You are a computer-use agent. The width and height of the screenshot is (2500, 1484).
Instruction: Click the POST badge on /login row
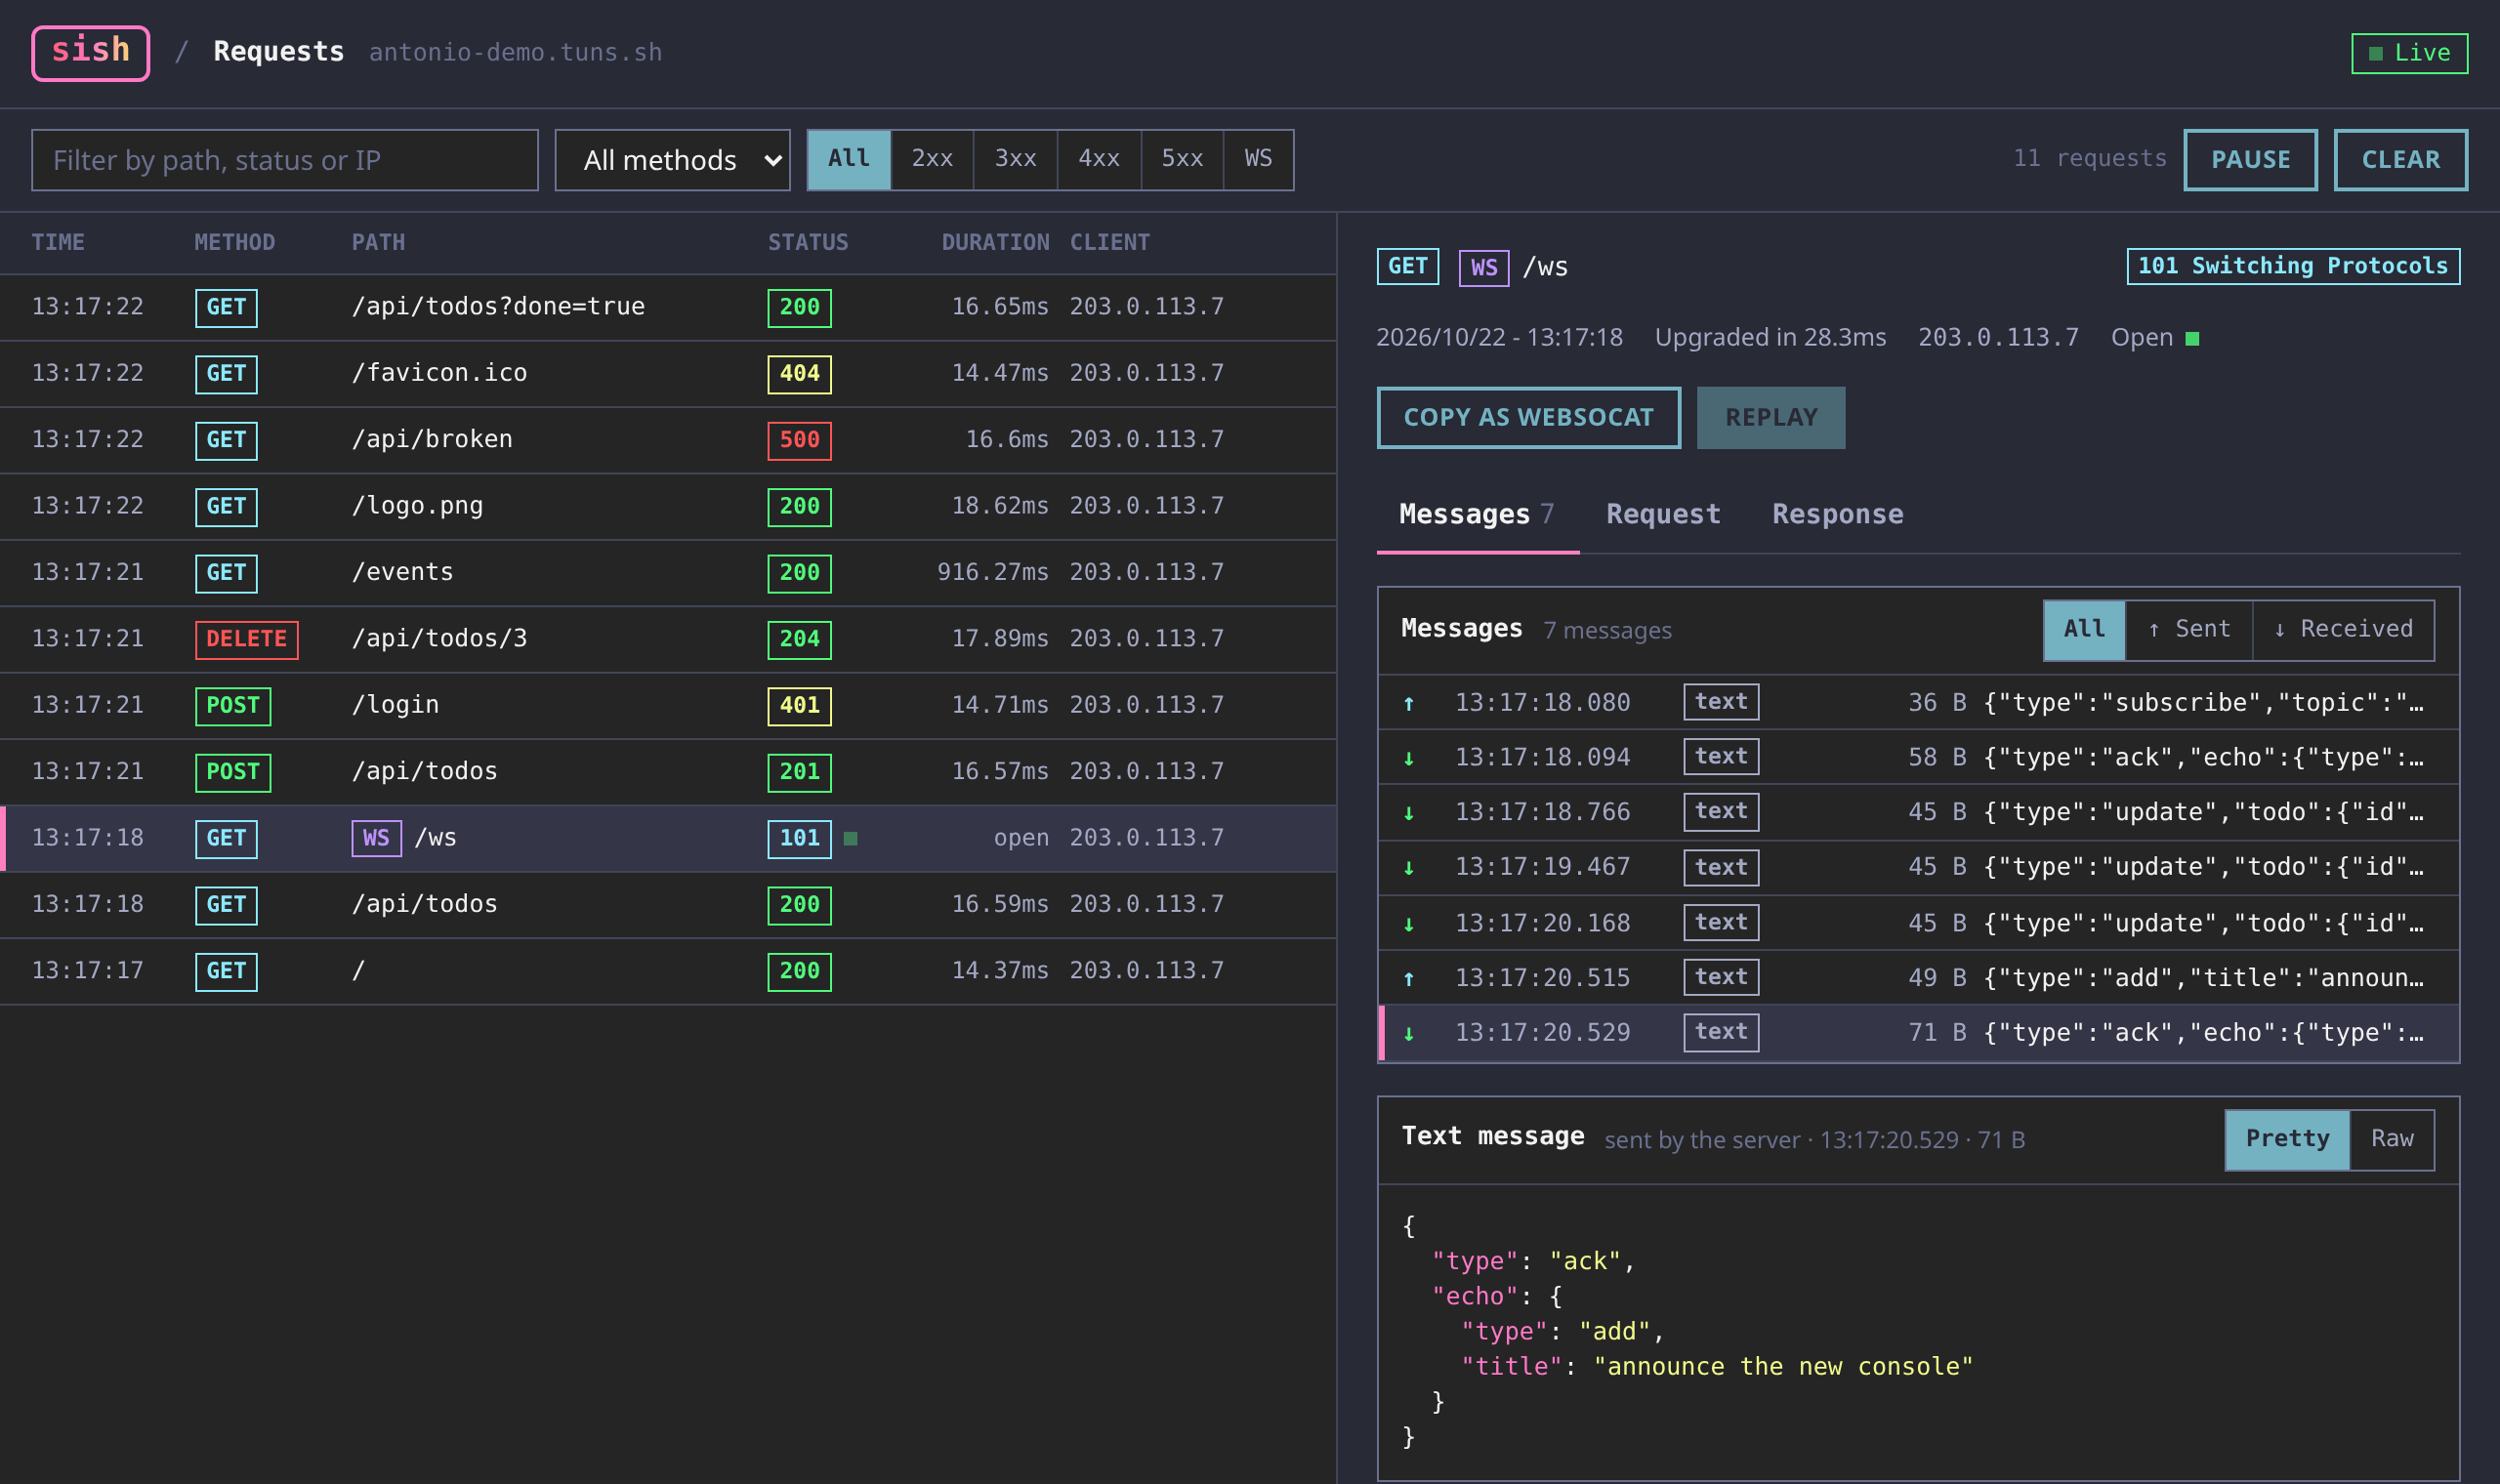tap(232, 706)
